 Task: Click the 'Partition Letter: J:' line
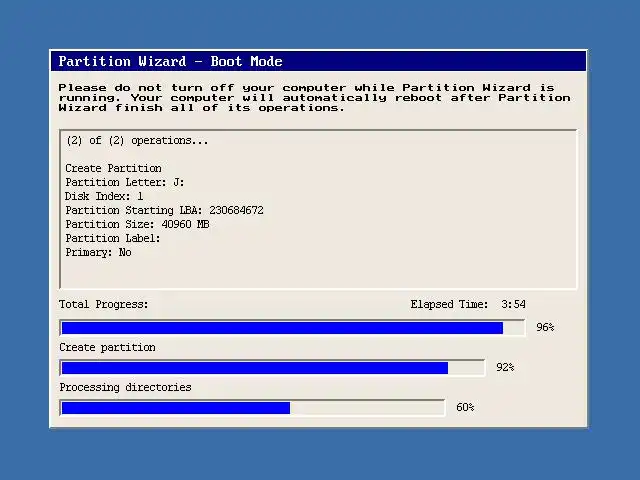point(125,182)
